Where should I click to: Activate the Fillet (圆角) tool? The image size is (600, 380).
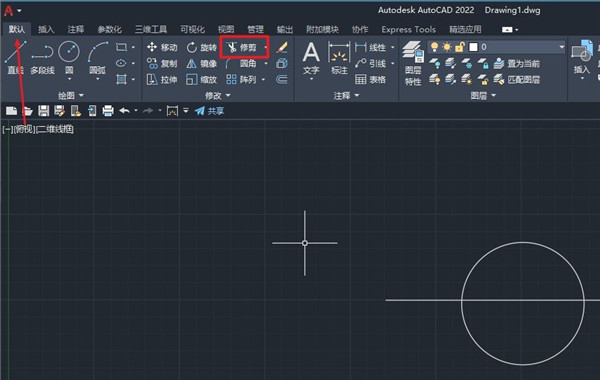tap(242, 63)
